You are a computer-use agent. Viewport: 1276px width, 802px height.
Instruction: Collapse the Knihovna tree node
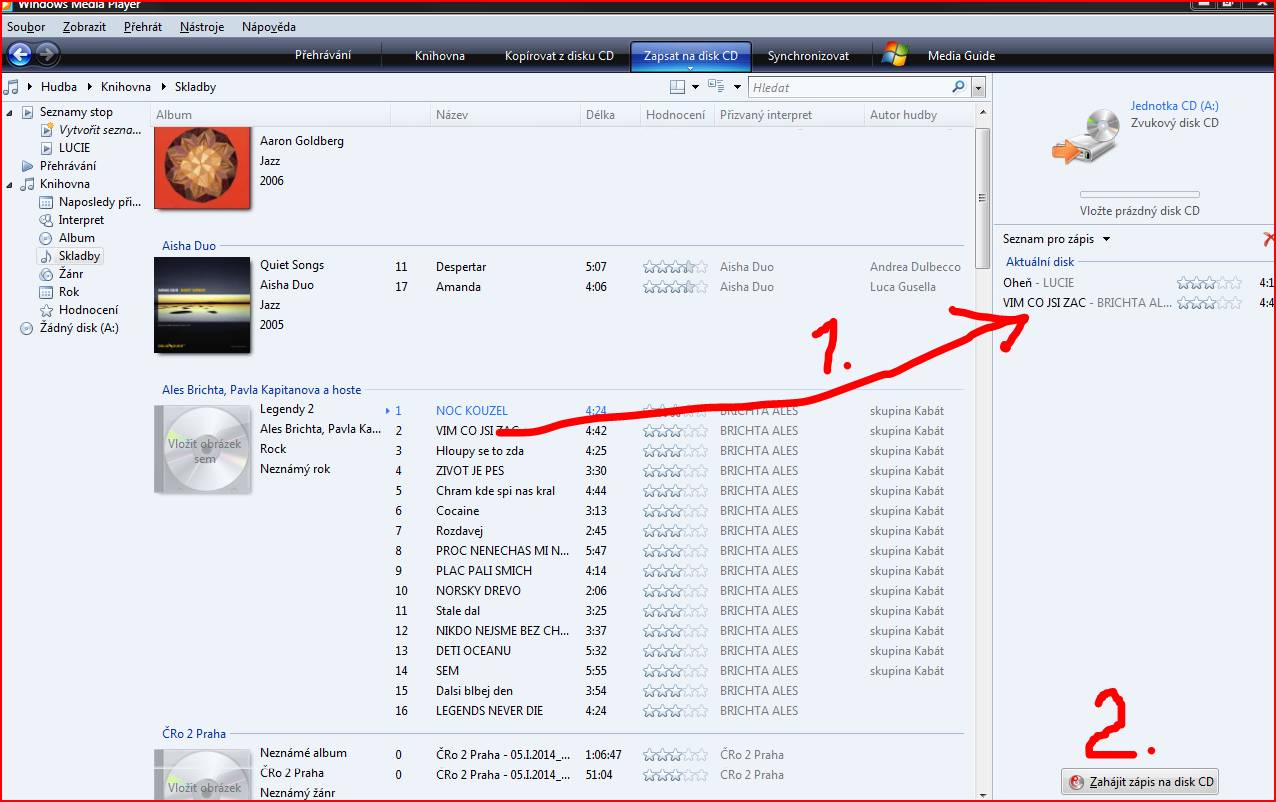(10, 184)
